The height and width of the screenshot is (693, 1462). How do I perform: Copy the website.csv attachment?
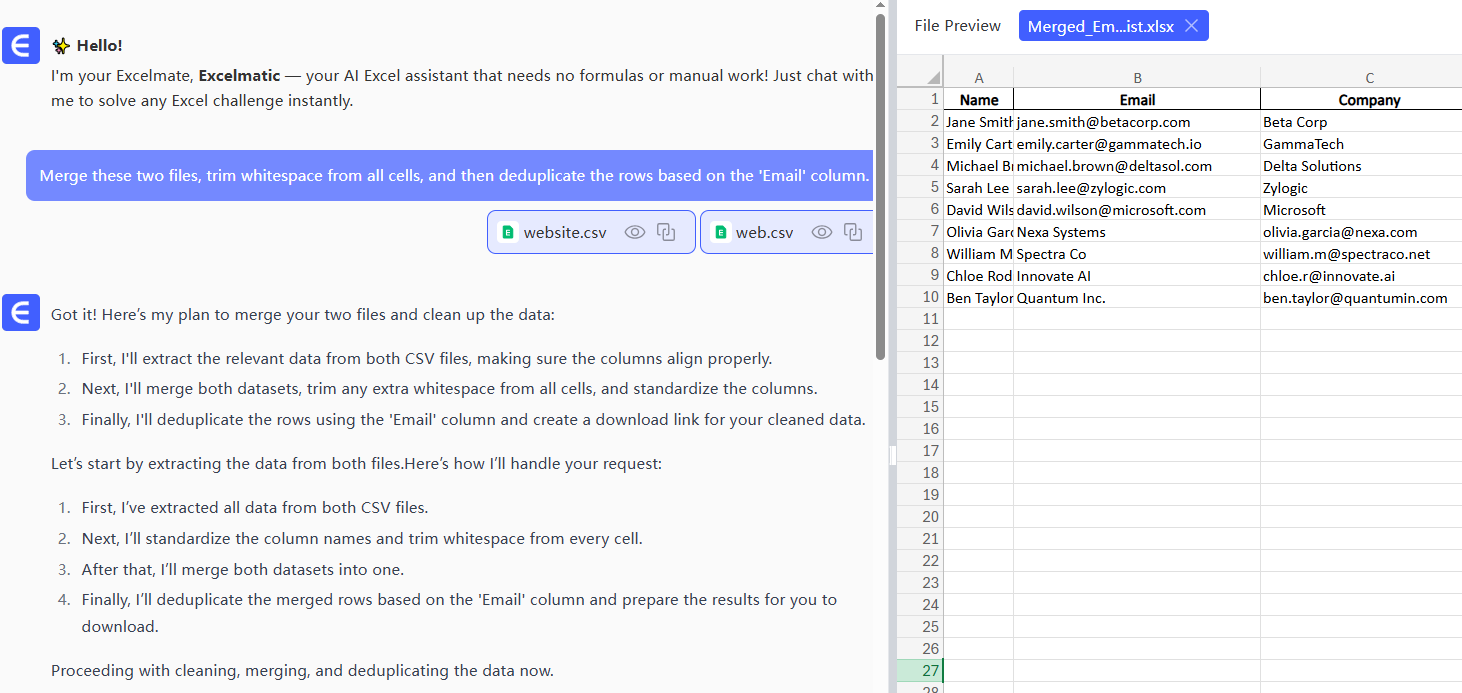(666, 232)
